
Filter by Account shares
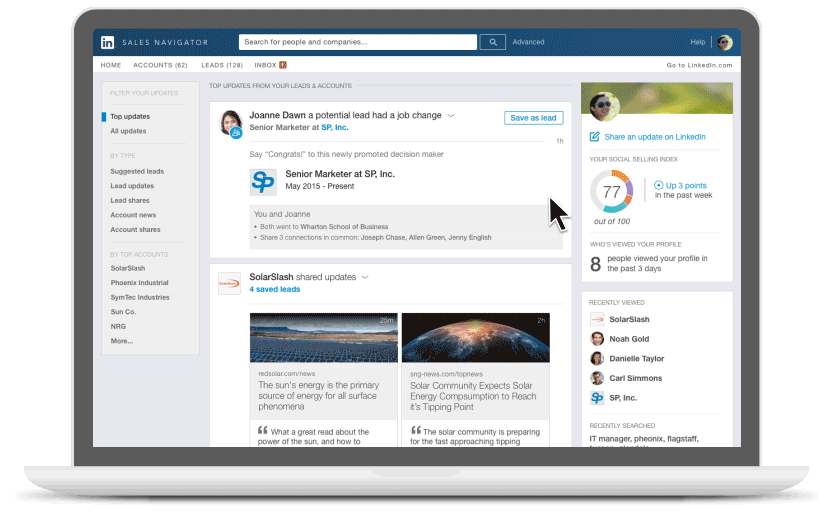tap(135, 229)
